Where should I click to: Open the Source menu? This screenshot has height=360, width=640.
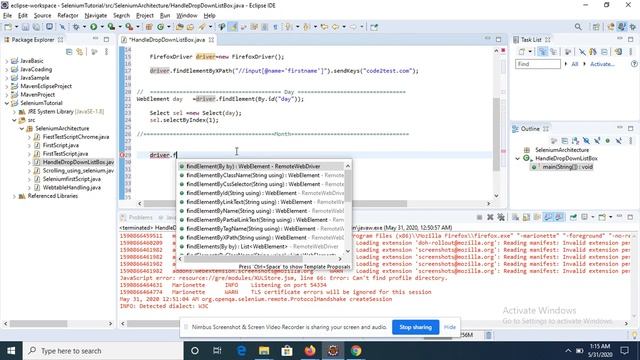42,16
